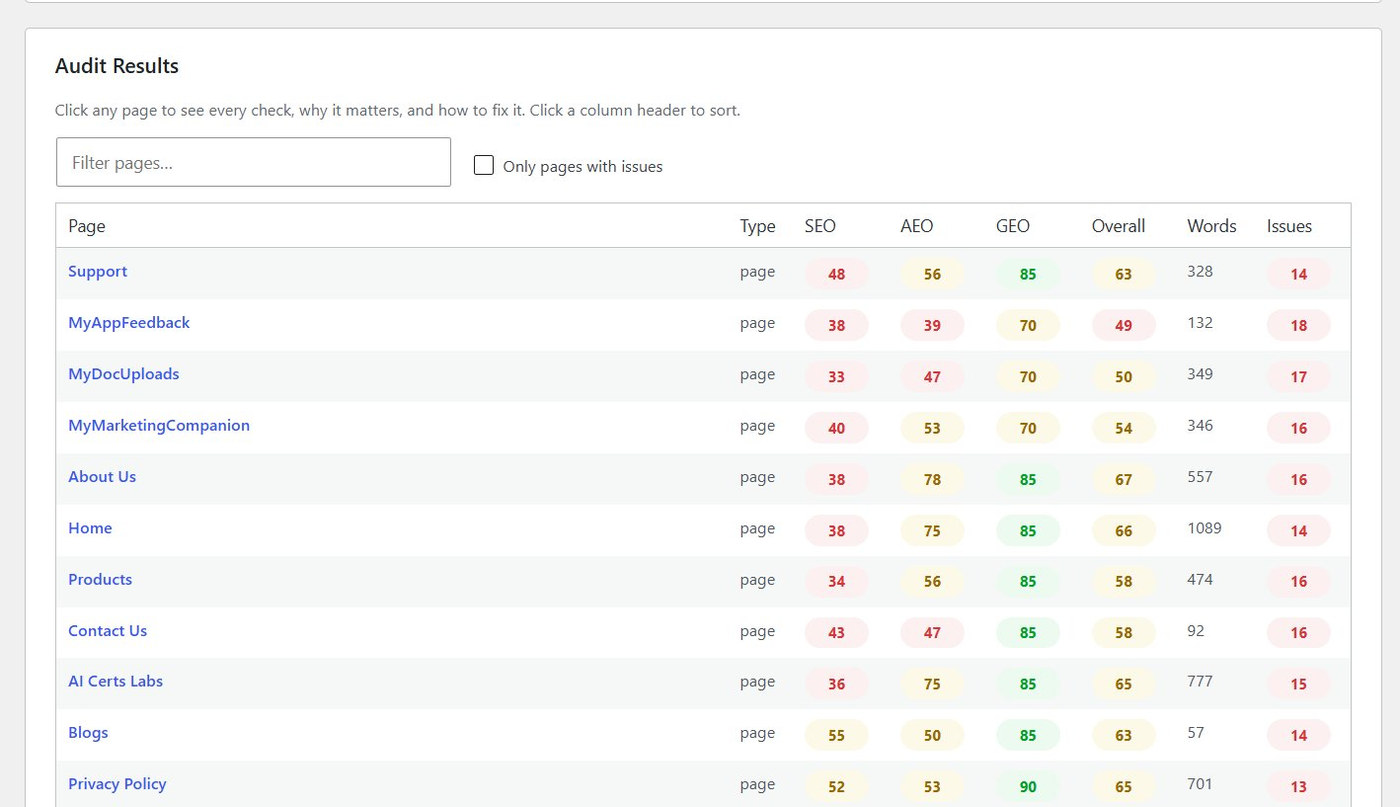Click word count 57 in Blogs row
The width and height of the screenshot is (1400, 807).
coord(1196,733)
